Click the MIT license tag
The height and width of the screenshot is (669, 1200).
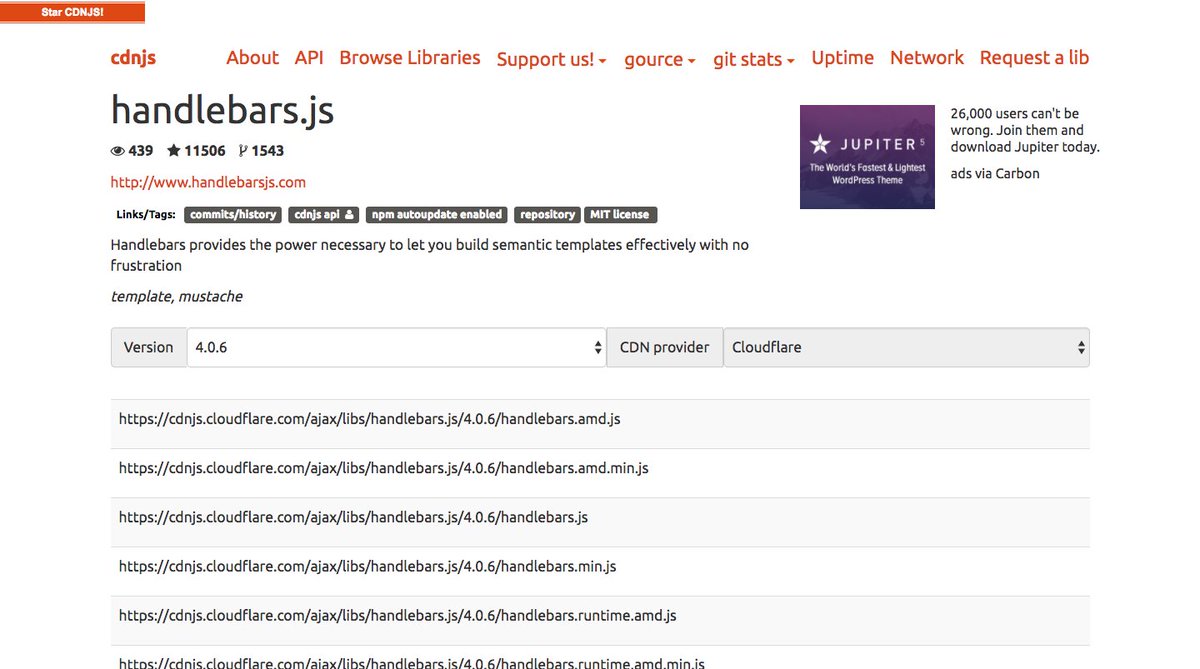(620, 214)
